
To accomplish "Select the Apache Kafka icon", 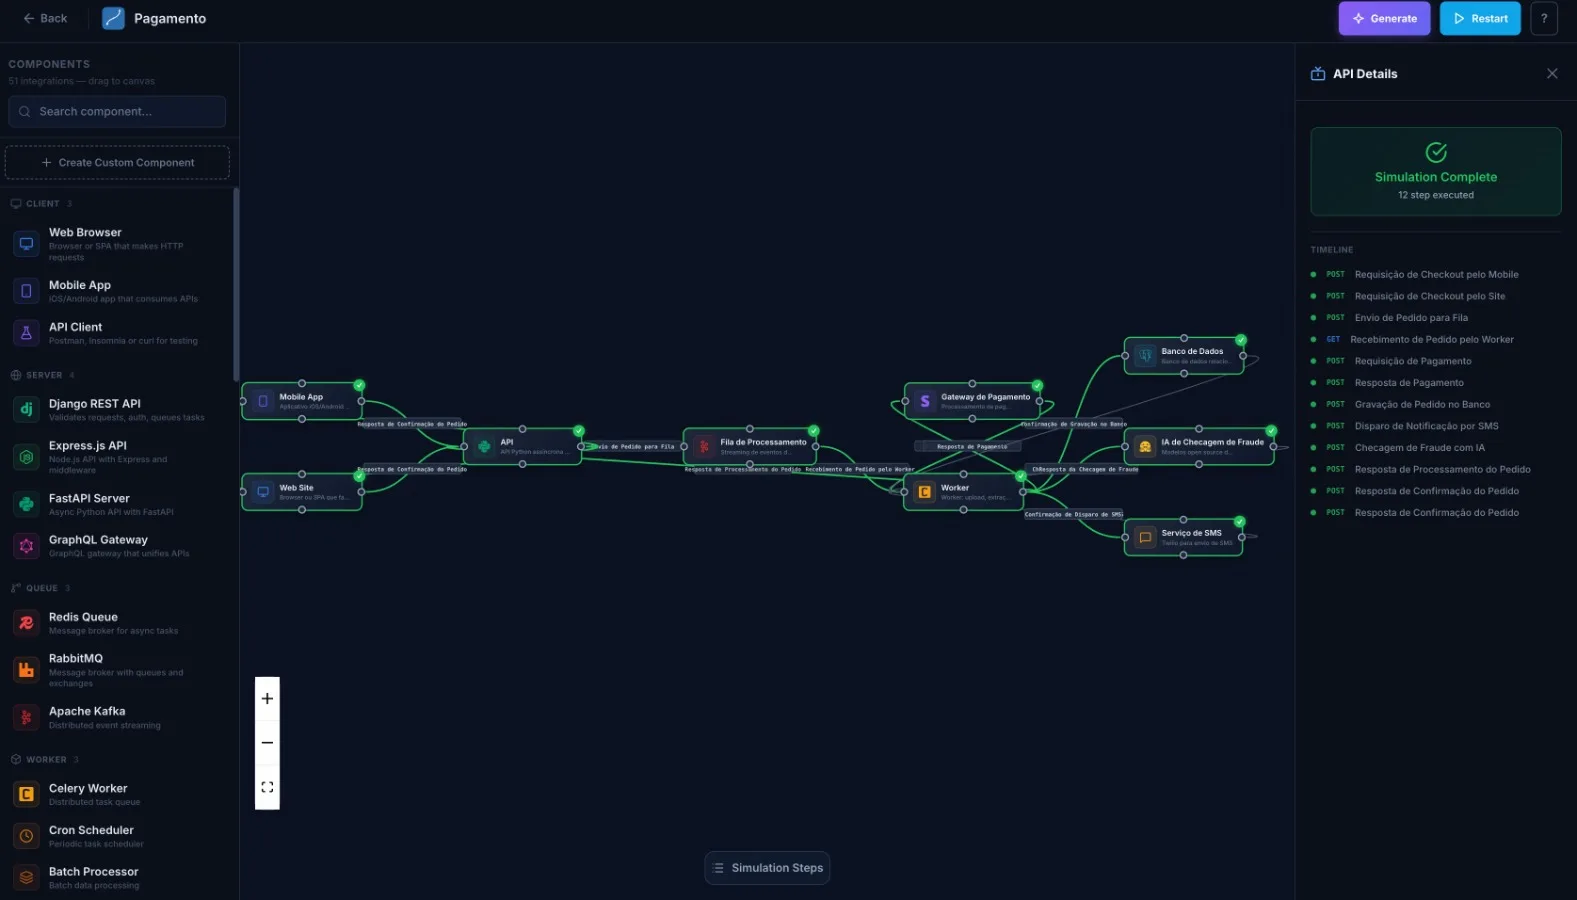I will click(x=26, y=717).
